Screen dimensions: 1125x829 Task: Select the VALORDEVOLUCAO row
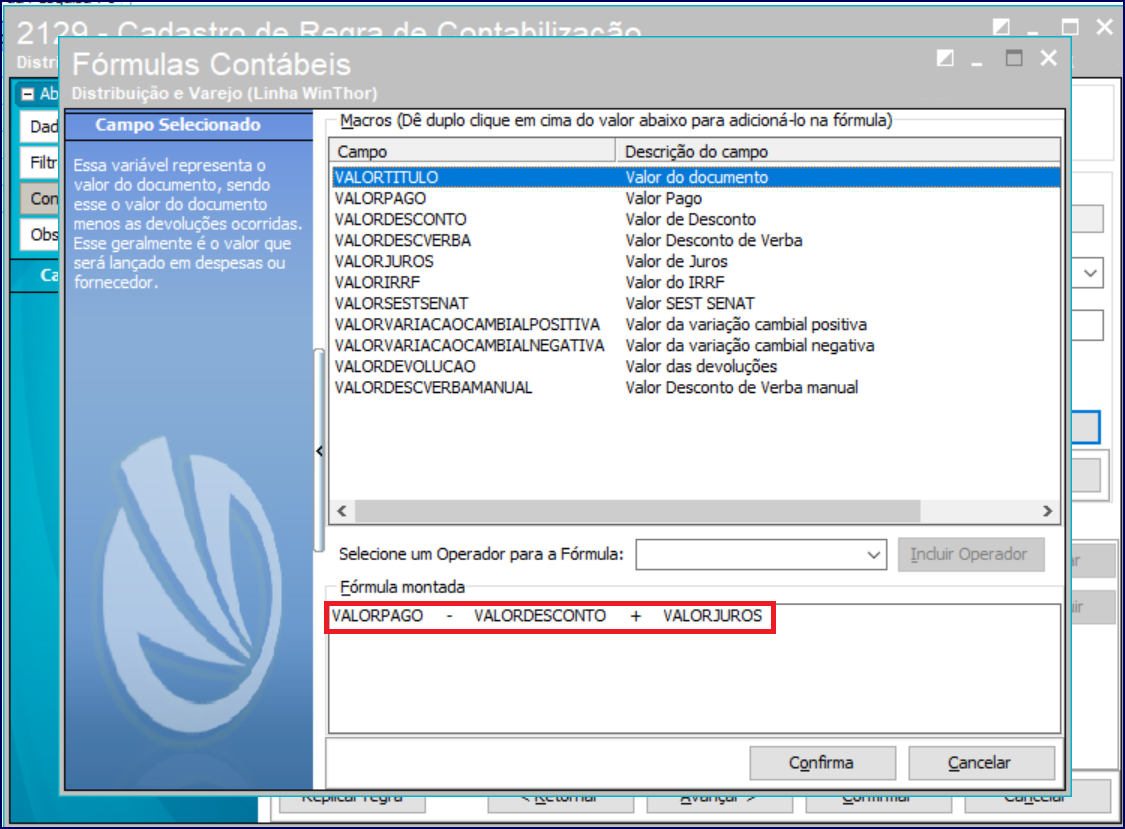tap(695, 366)
